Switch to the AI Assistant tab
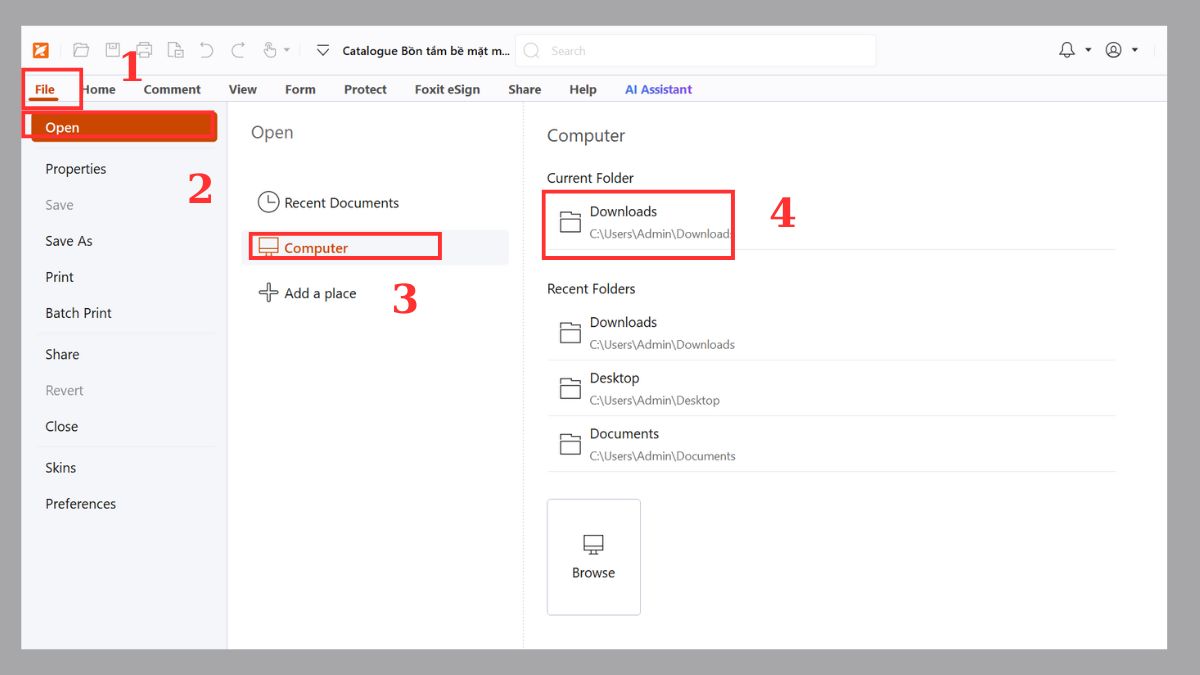Image resolution: width=1200 pixels, height=675 pixels. click(658, 89)
